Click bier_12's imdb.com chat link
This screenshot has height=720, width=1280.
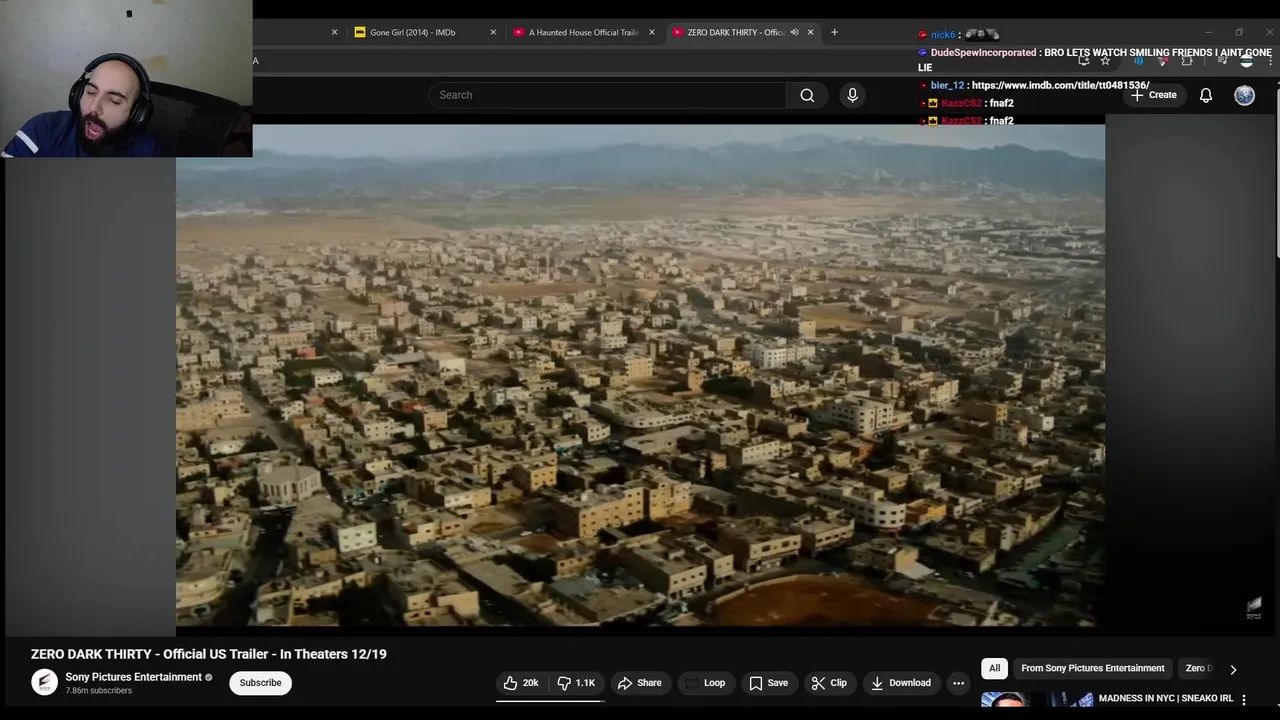pos(1060,86)
